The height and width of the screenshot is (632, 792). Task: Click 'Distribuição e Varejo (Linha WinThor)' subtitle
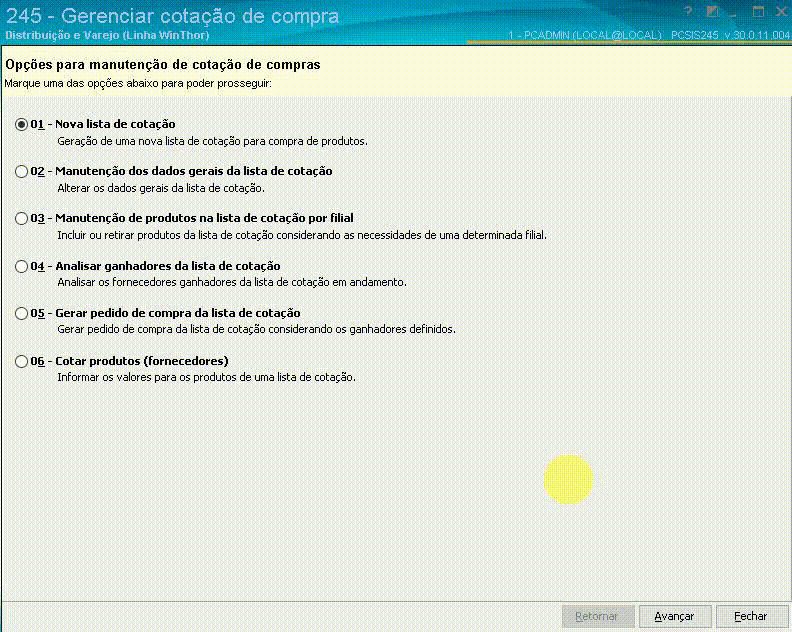pos(107,35)
